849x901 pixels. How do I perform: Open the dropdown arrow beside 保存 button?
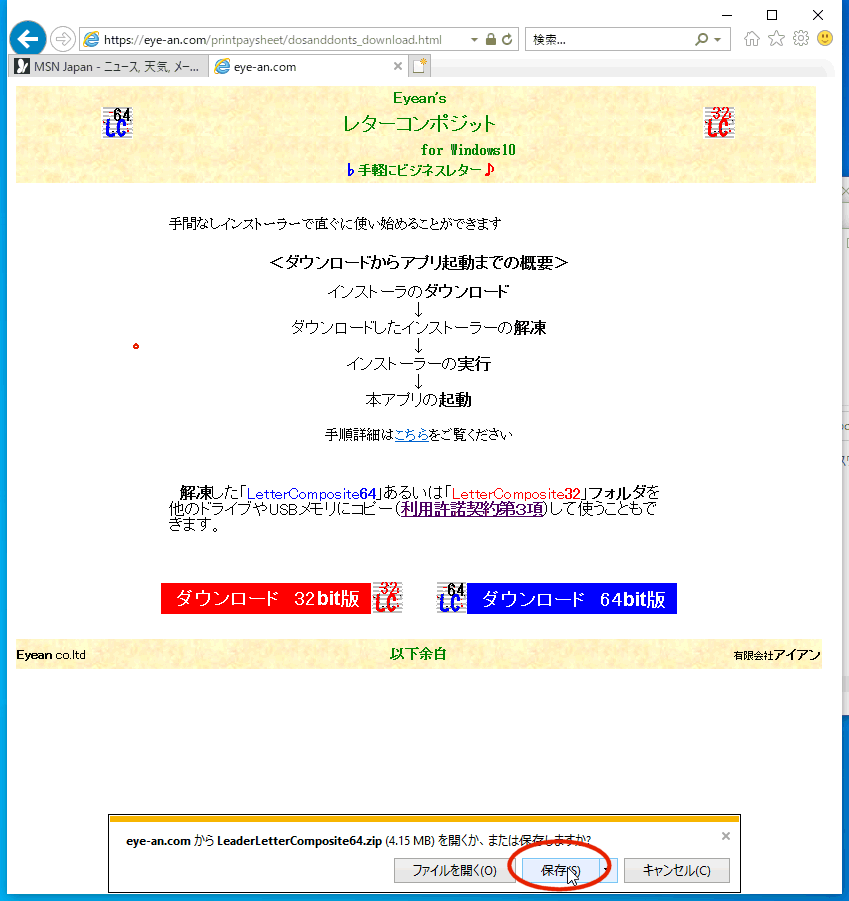[x=608, y=870]
